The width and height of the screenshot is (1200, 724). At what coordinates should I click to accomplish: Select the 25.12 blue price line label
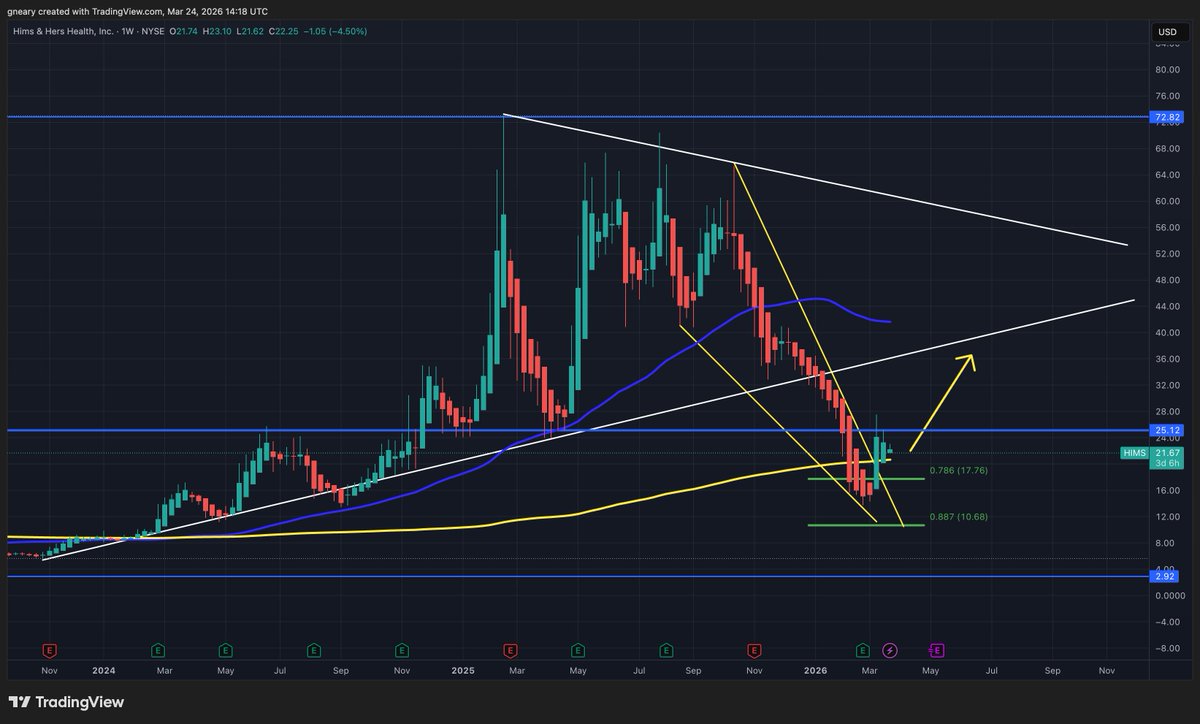pyautogui.click(x=1166, y=431)
